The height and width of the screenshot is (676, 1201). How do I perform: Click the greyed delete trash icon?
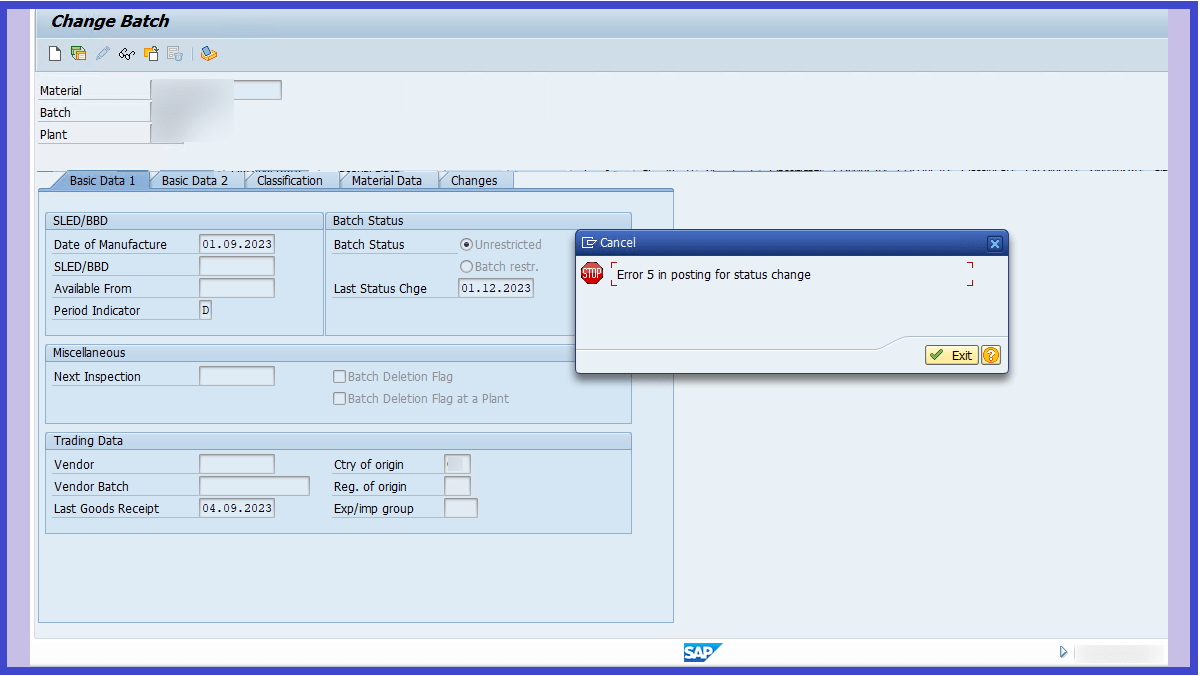click(175, 54)
